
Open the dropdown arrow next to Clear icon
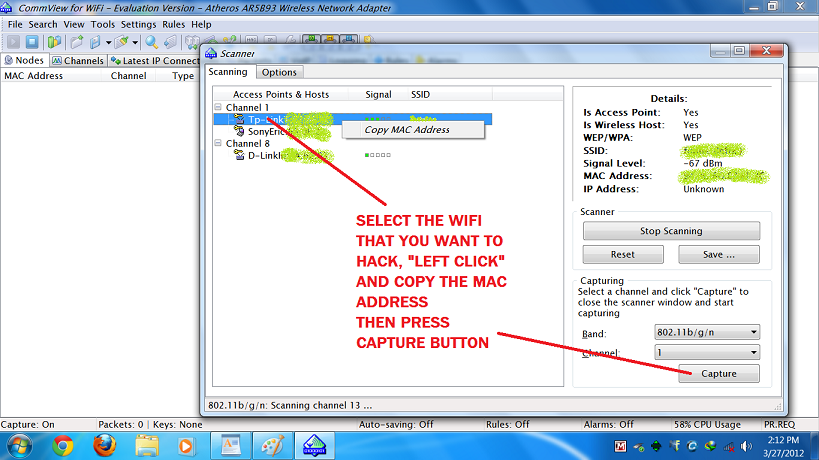(x=135, y=42)
